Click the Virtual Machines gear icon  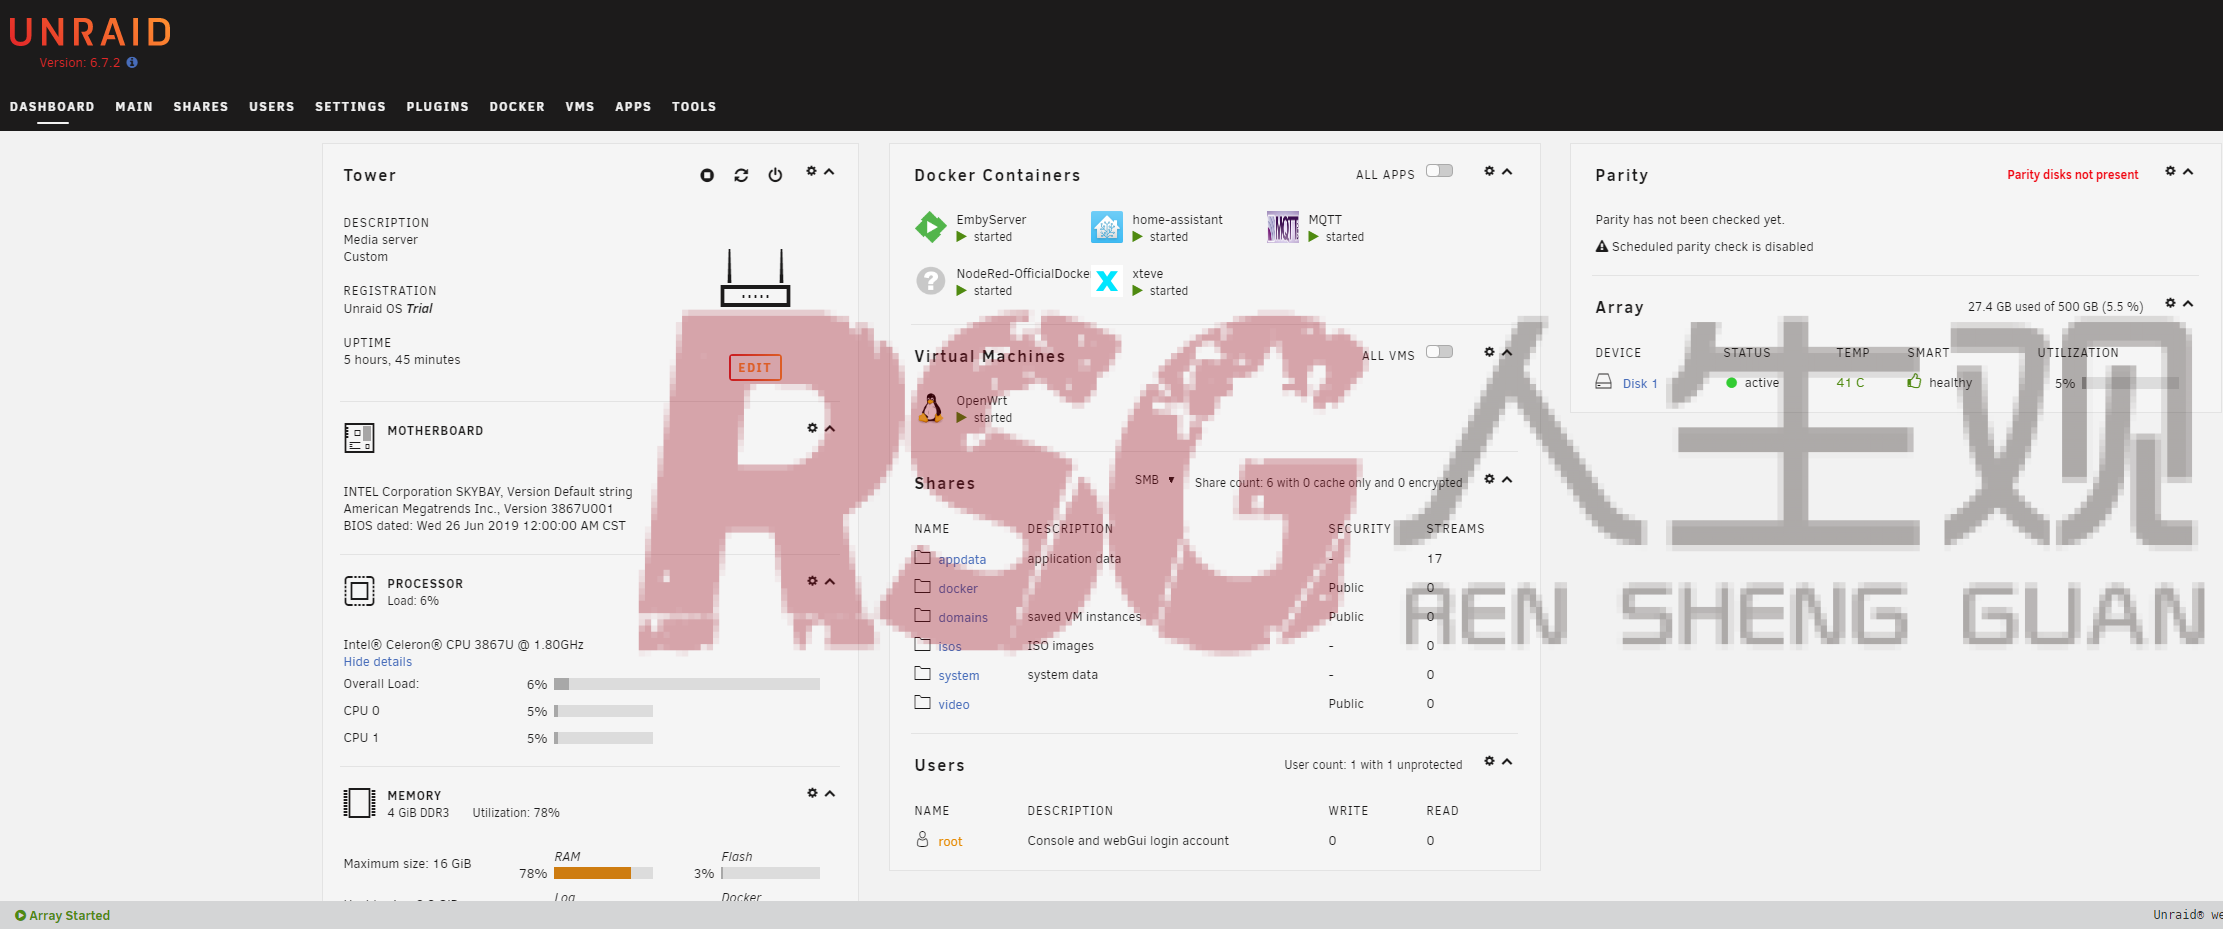coord(1489,352)
